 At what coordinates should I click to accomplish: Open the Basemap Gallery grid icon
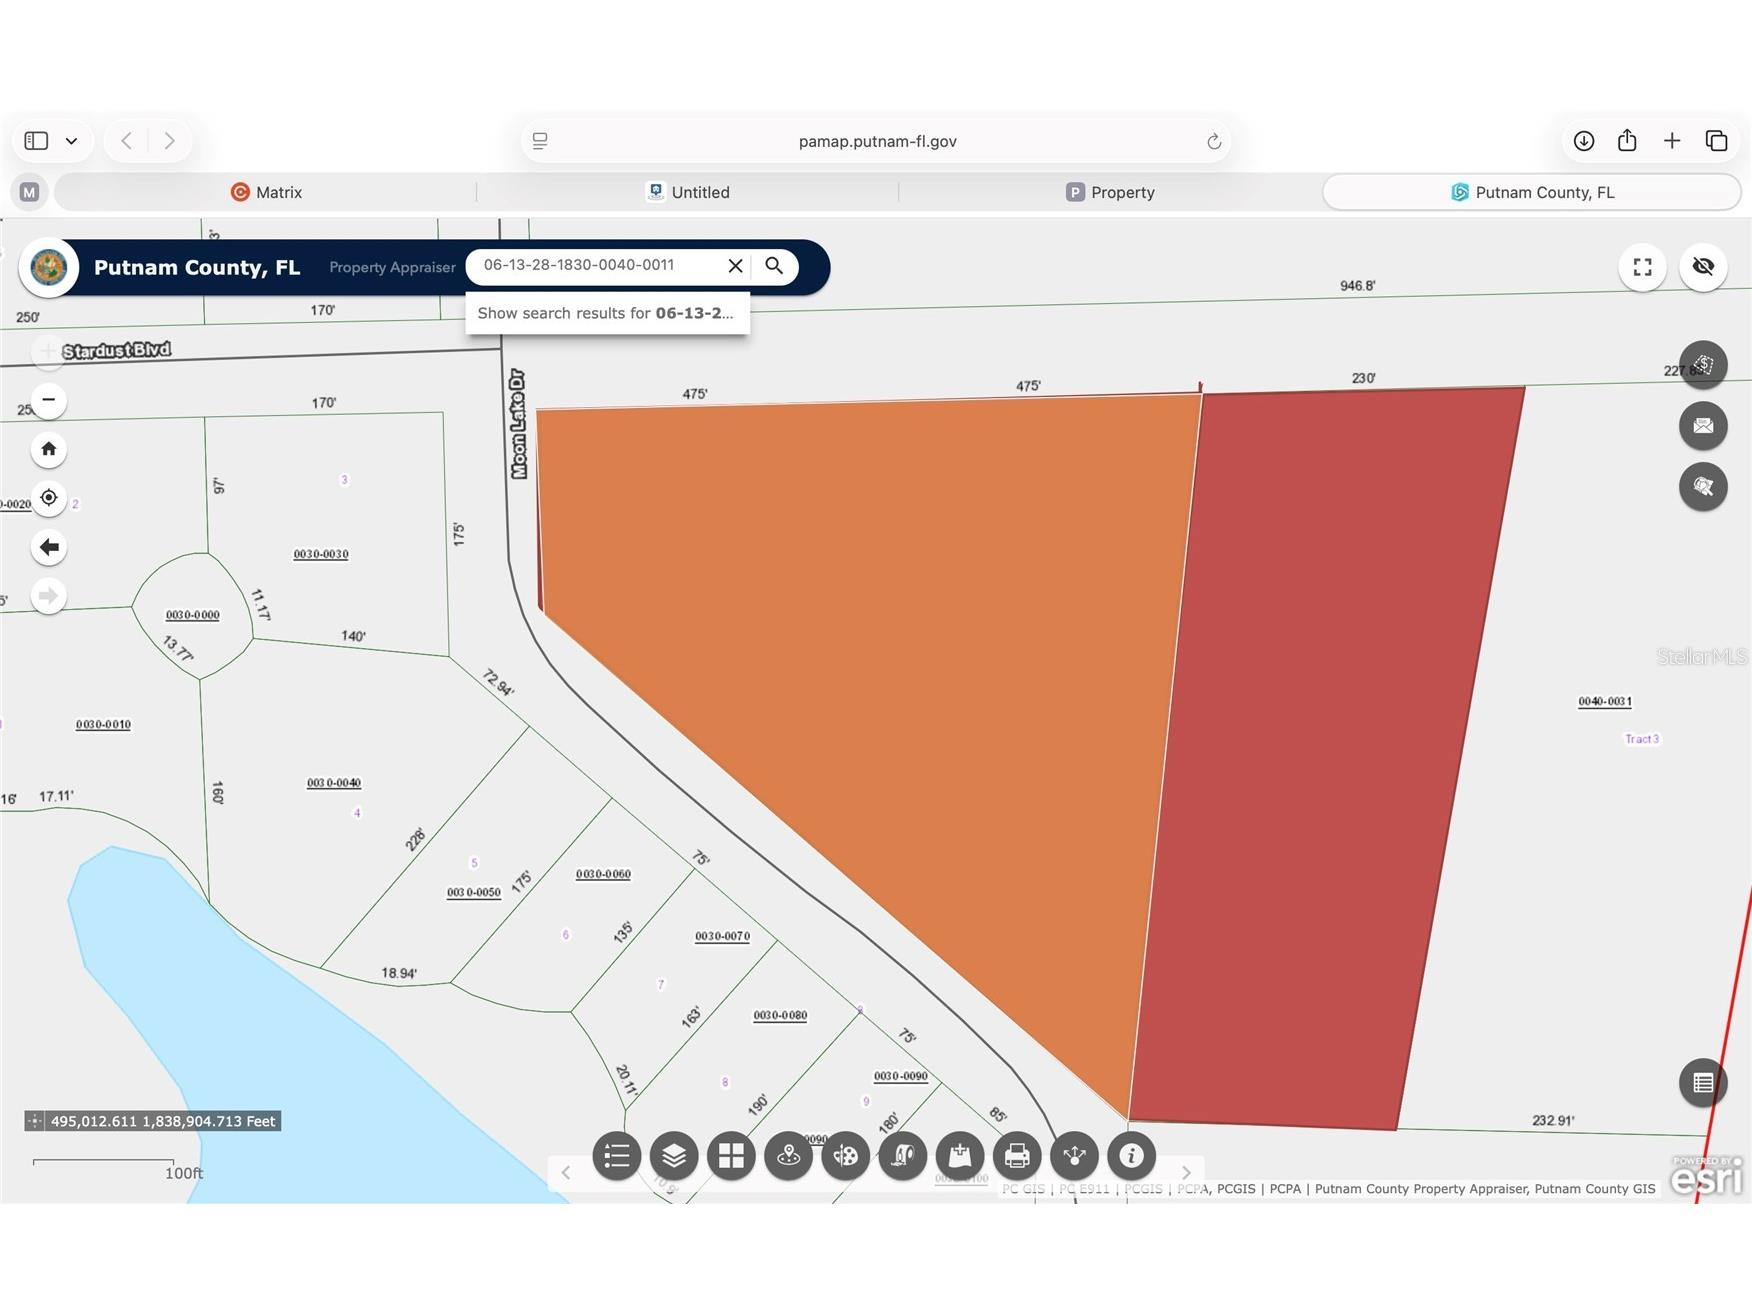(731, 1156)
